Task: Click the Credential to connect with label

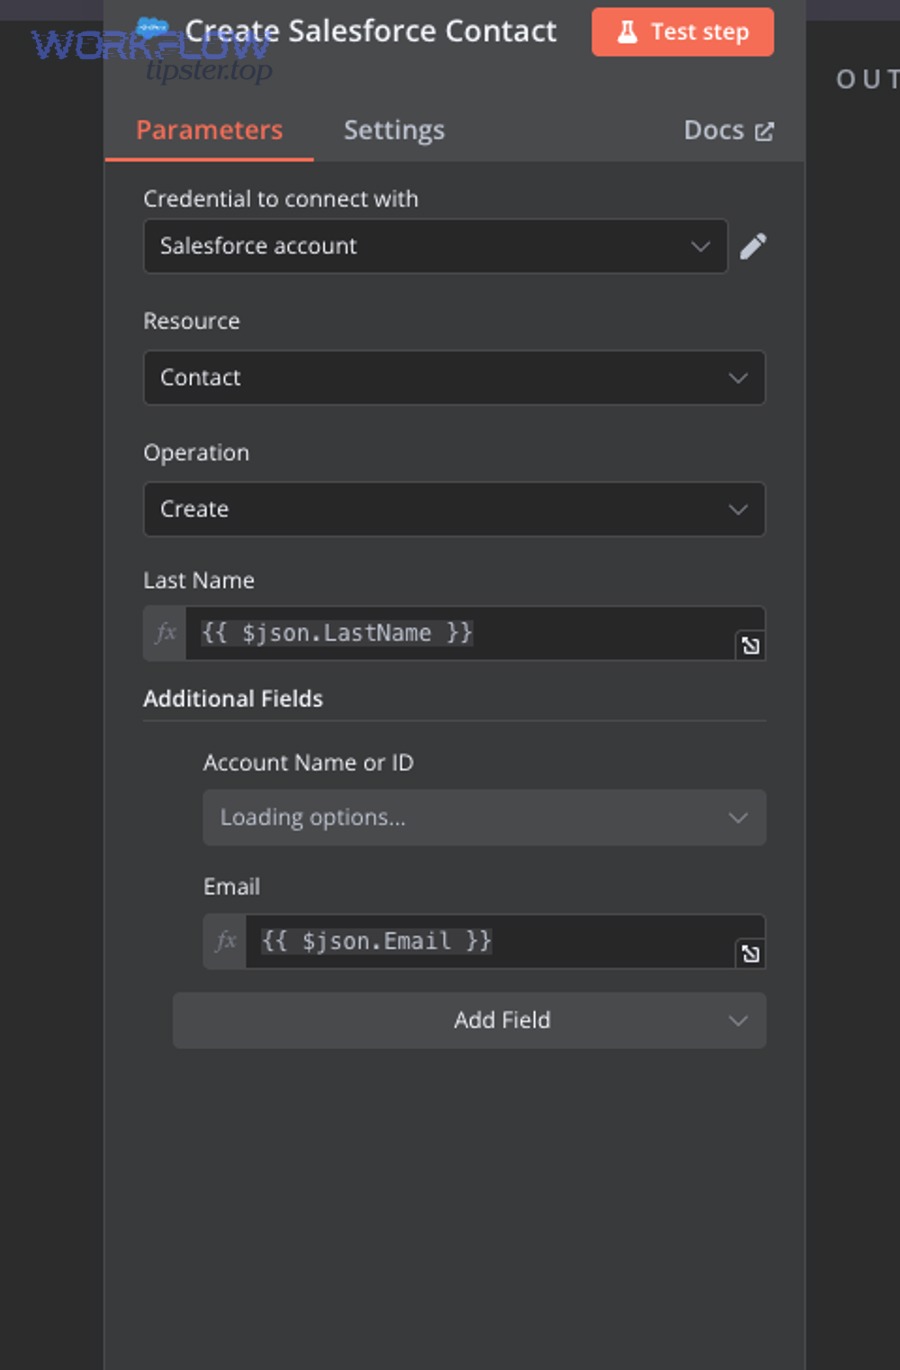Action: pyautogui.click(x=281, y=198)
